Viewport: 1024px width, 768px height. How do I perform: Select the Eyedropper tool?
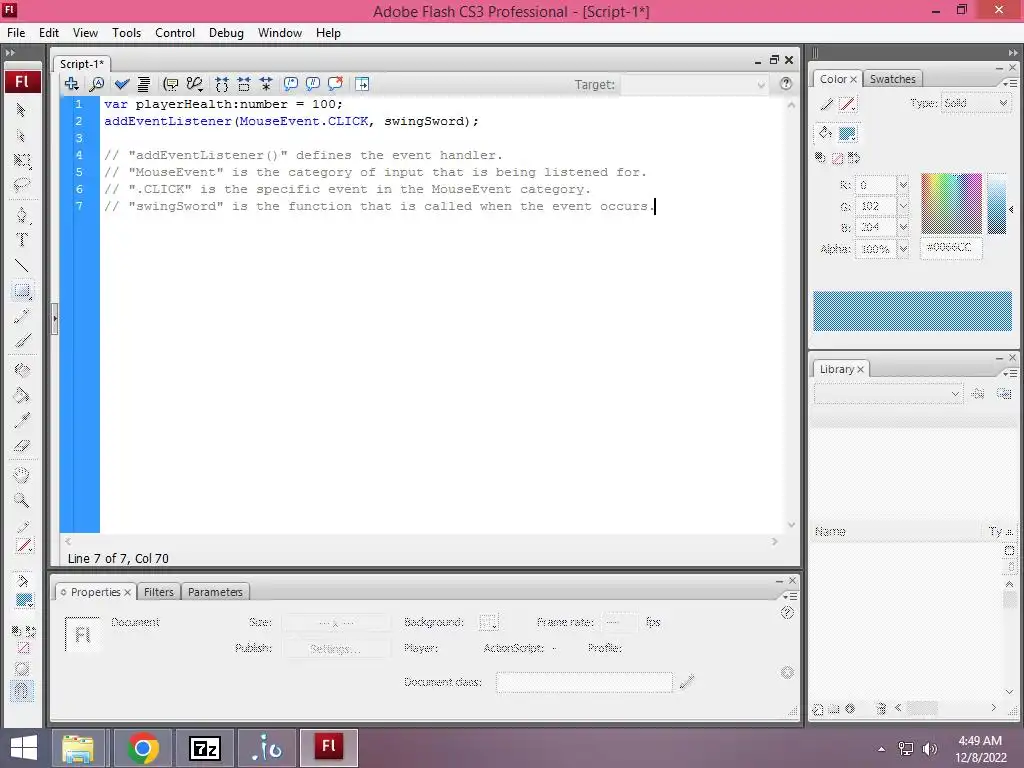[22, 421]
